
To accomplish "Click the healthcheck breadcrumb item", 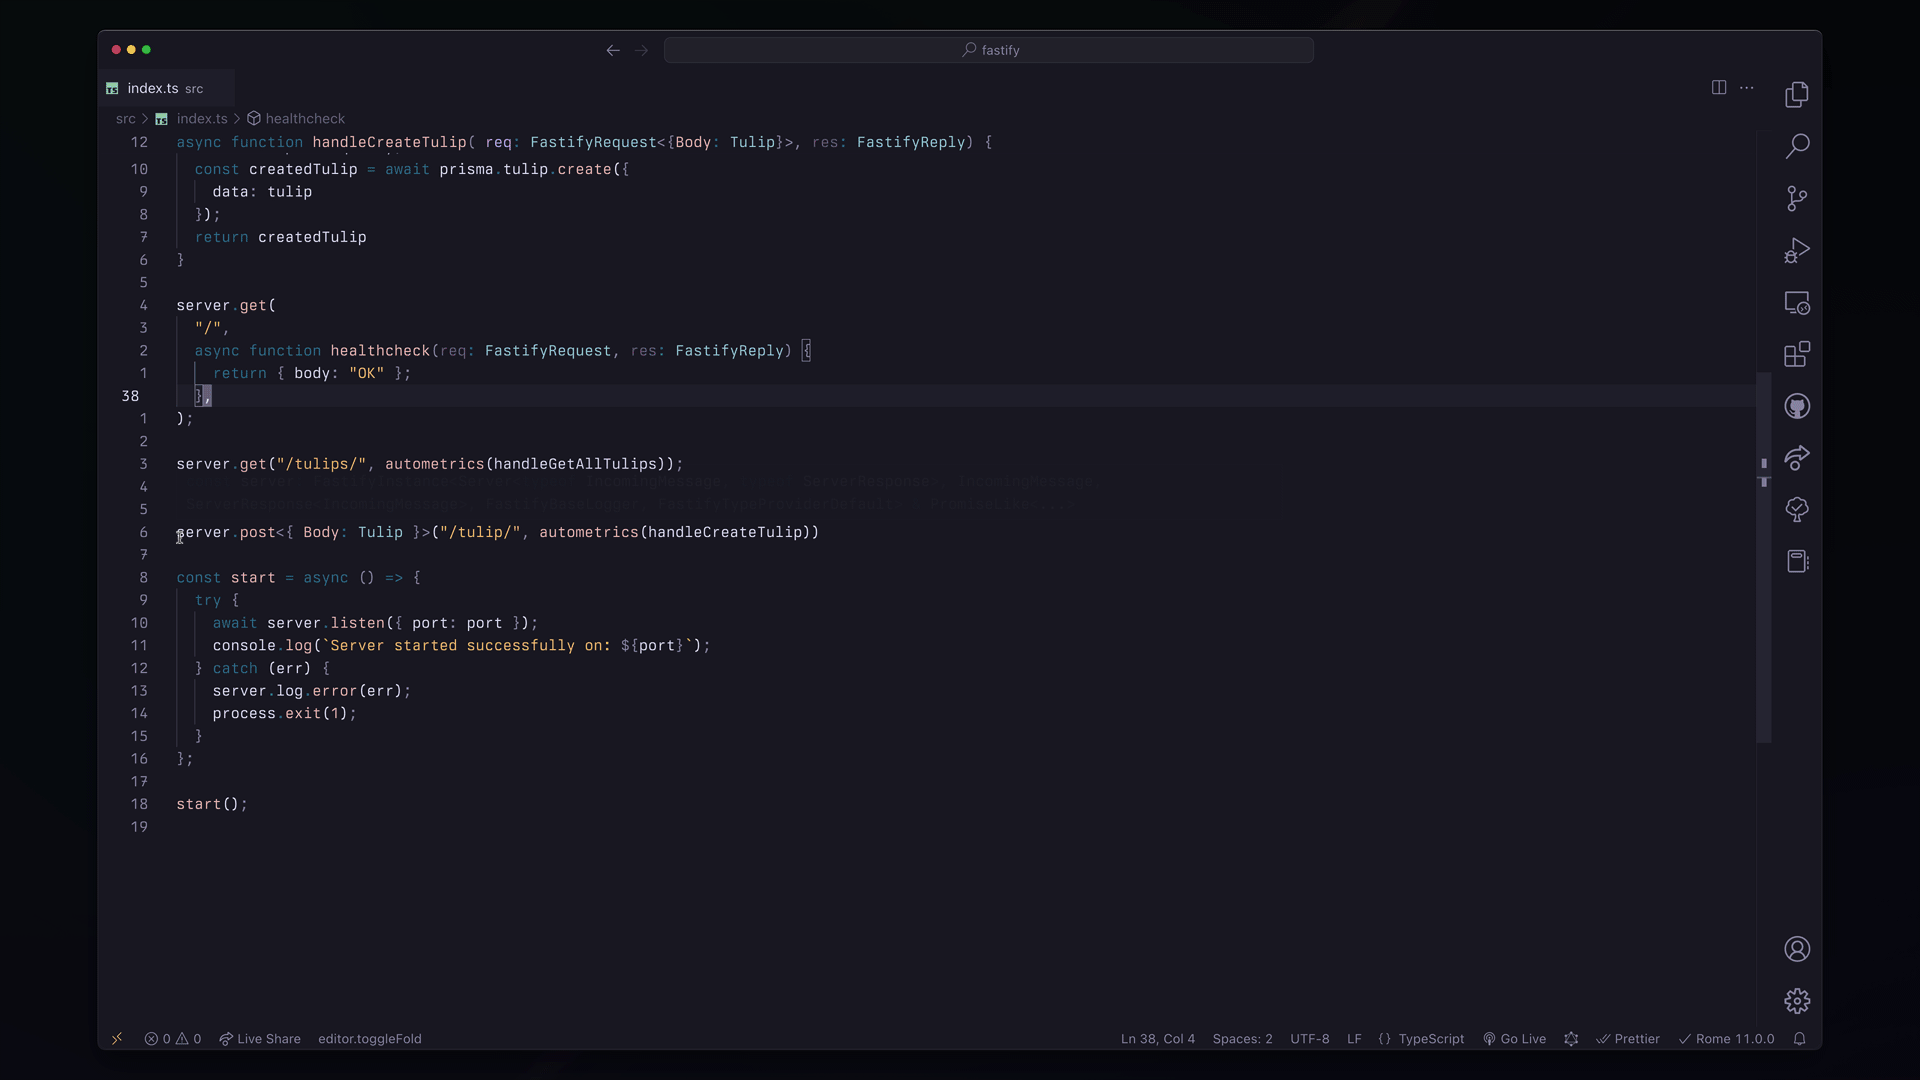I will [x=304, y=118].
